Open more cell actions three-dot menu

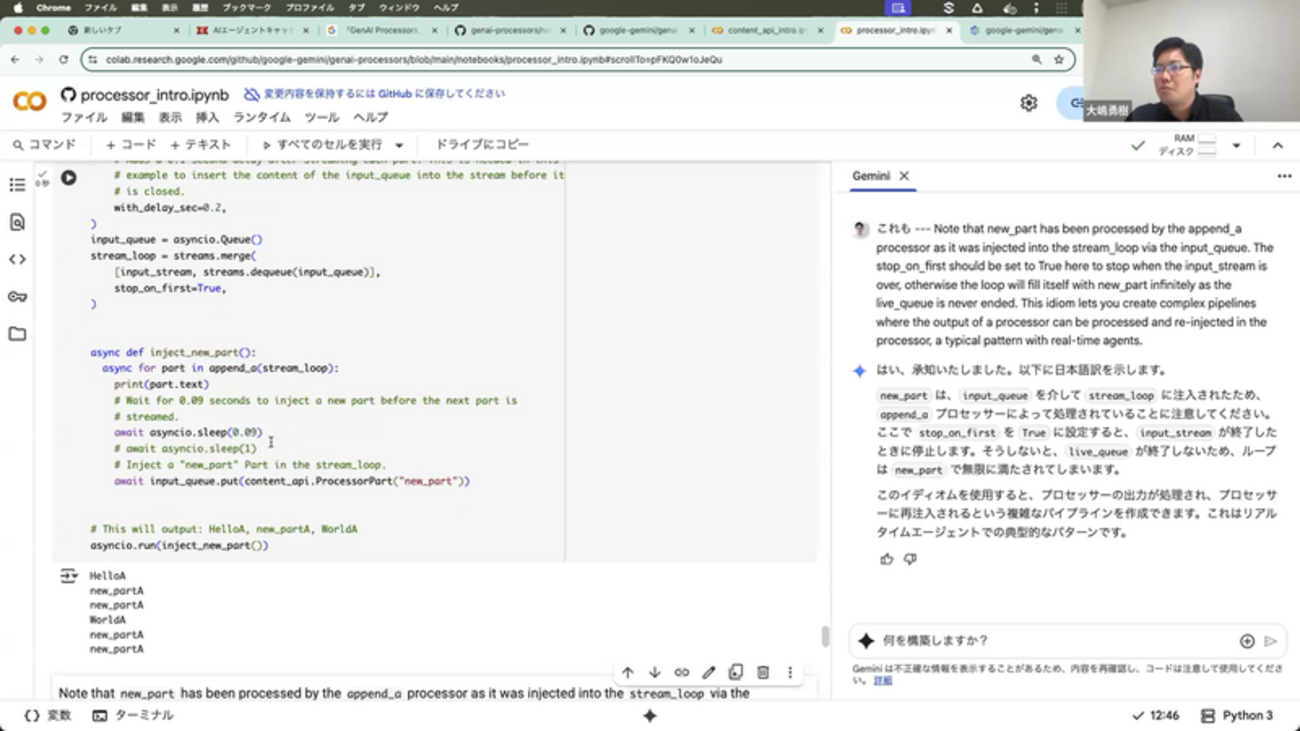click(x=790, y=673)
